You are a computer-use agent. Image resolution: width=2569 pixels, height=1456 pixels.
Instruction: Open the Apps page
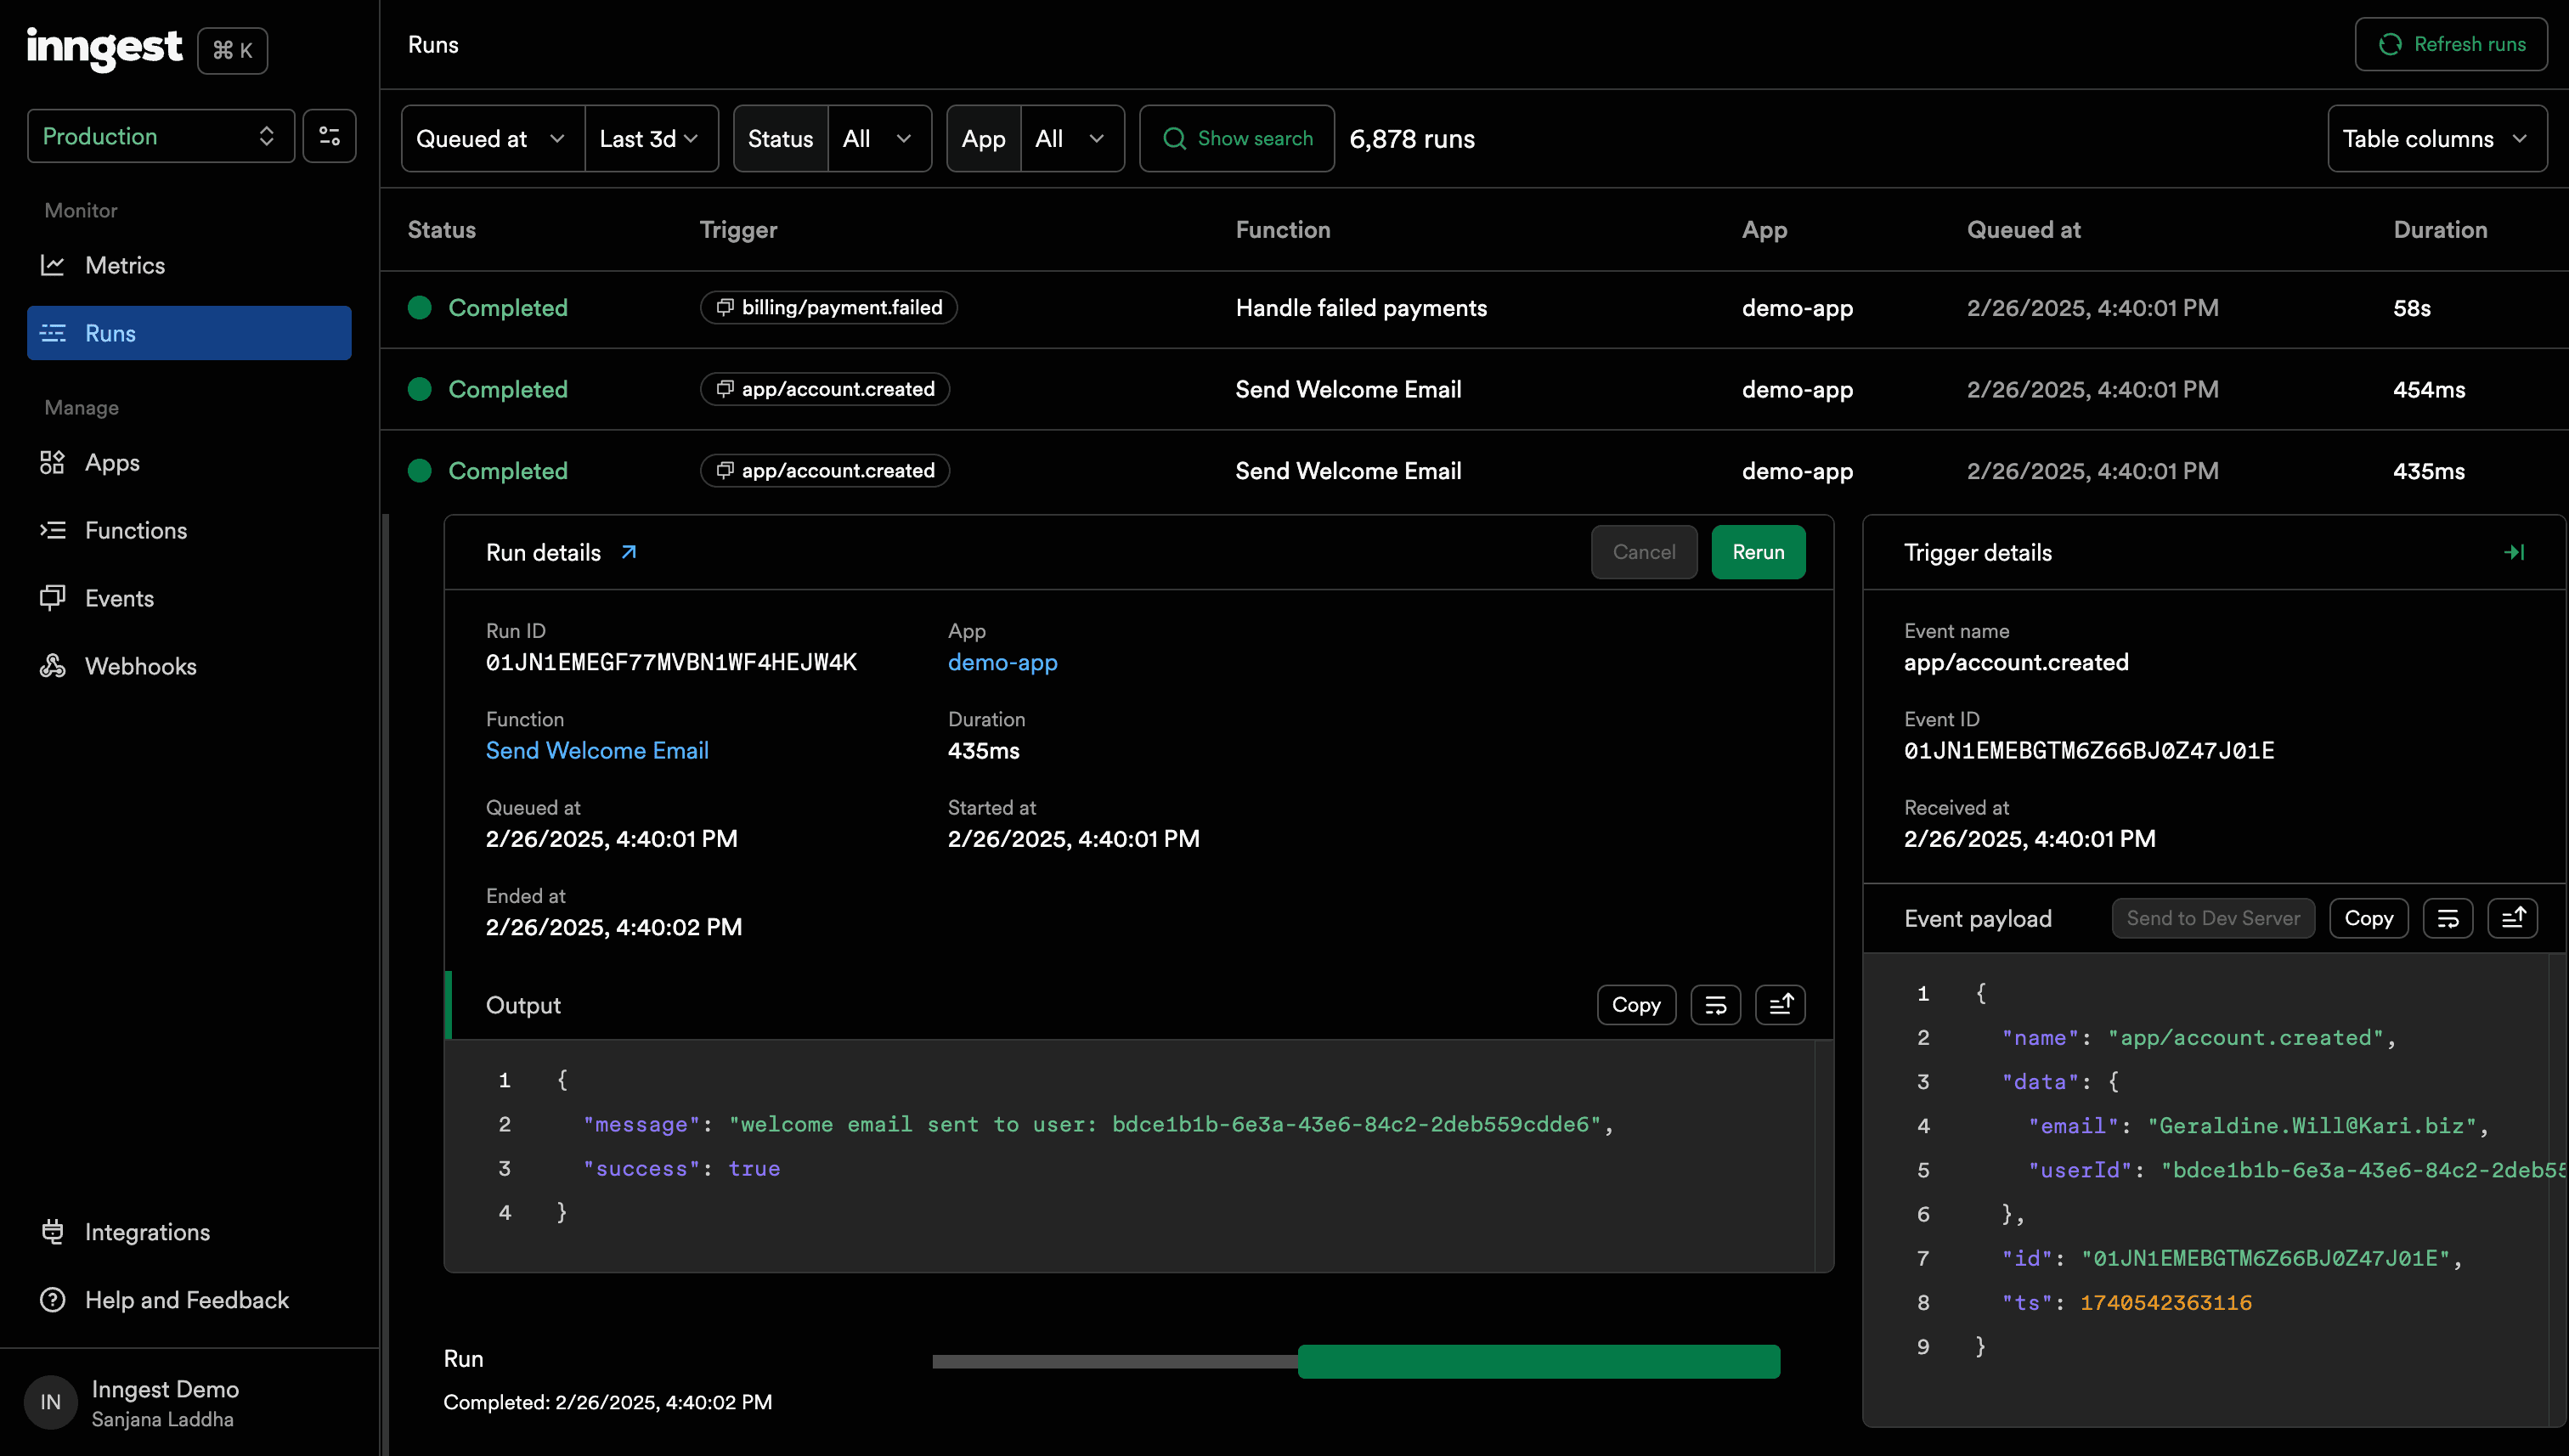189,462
